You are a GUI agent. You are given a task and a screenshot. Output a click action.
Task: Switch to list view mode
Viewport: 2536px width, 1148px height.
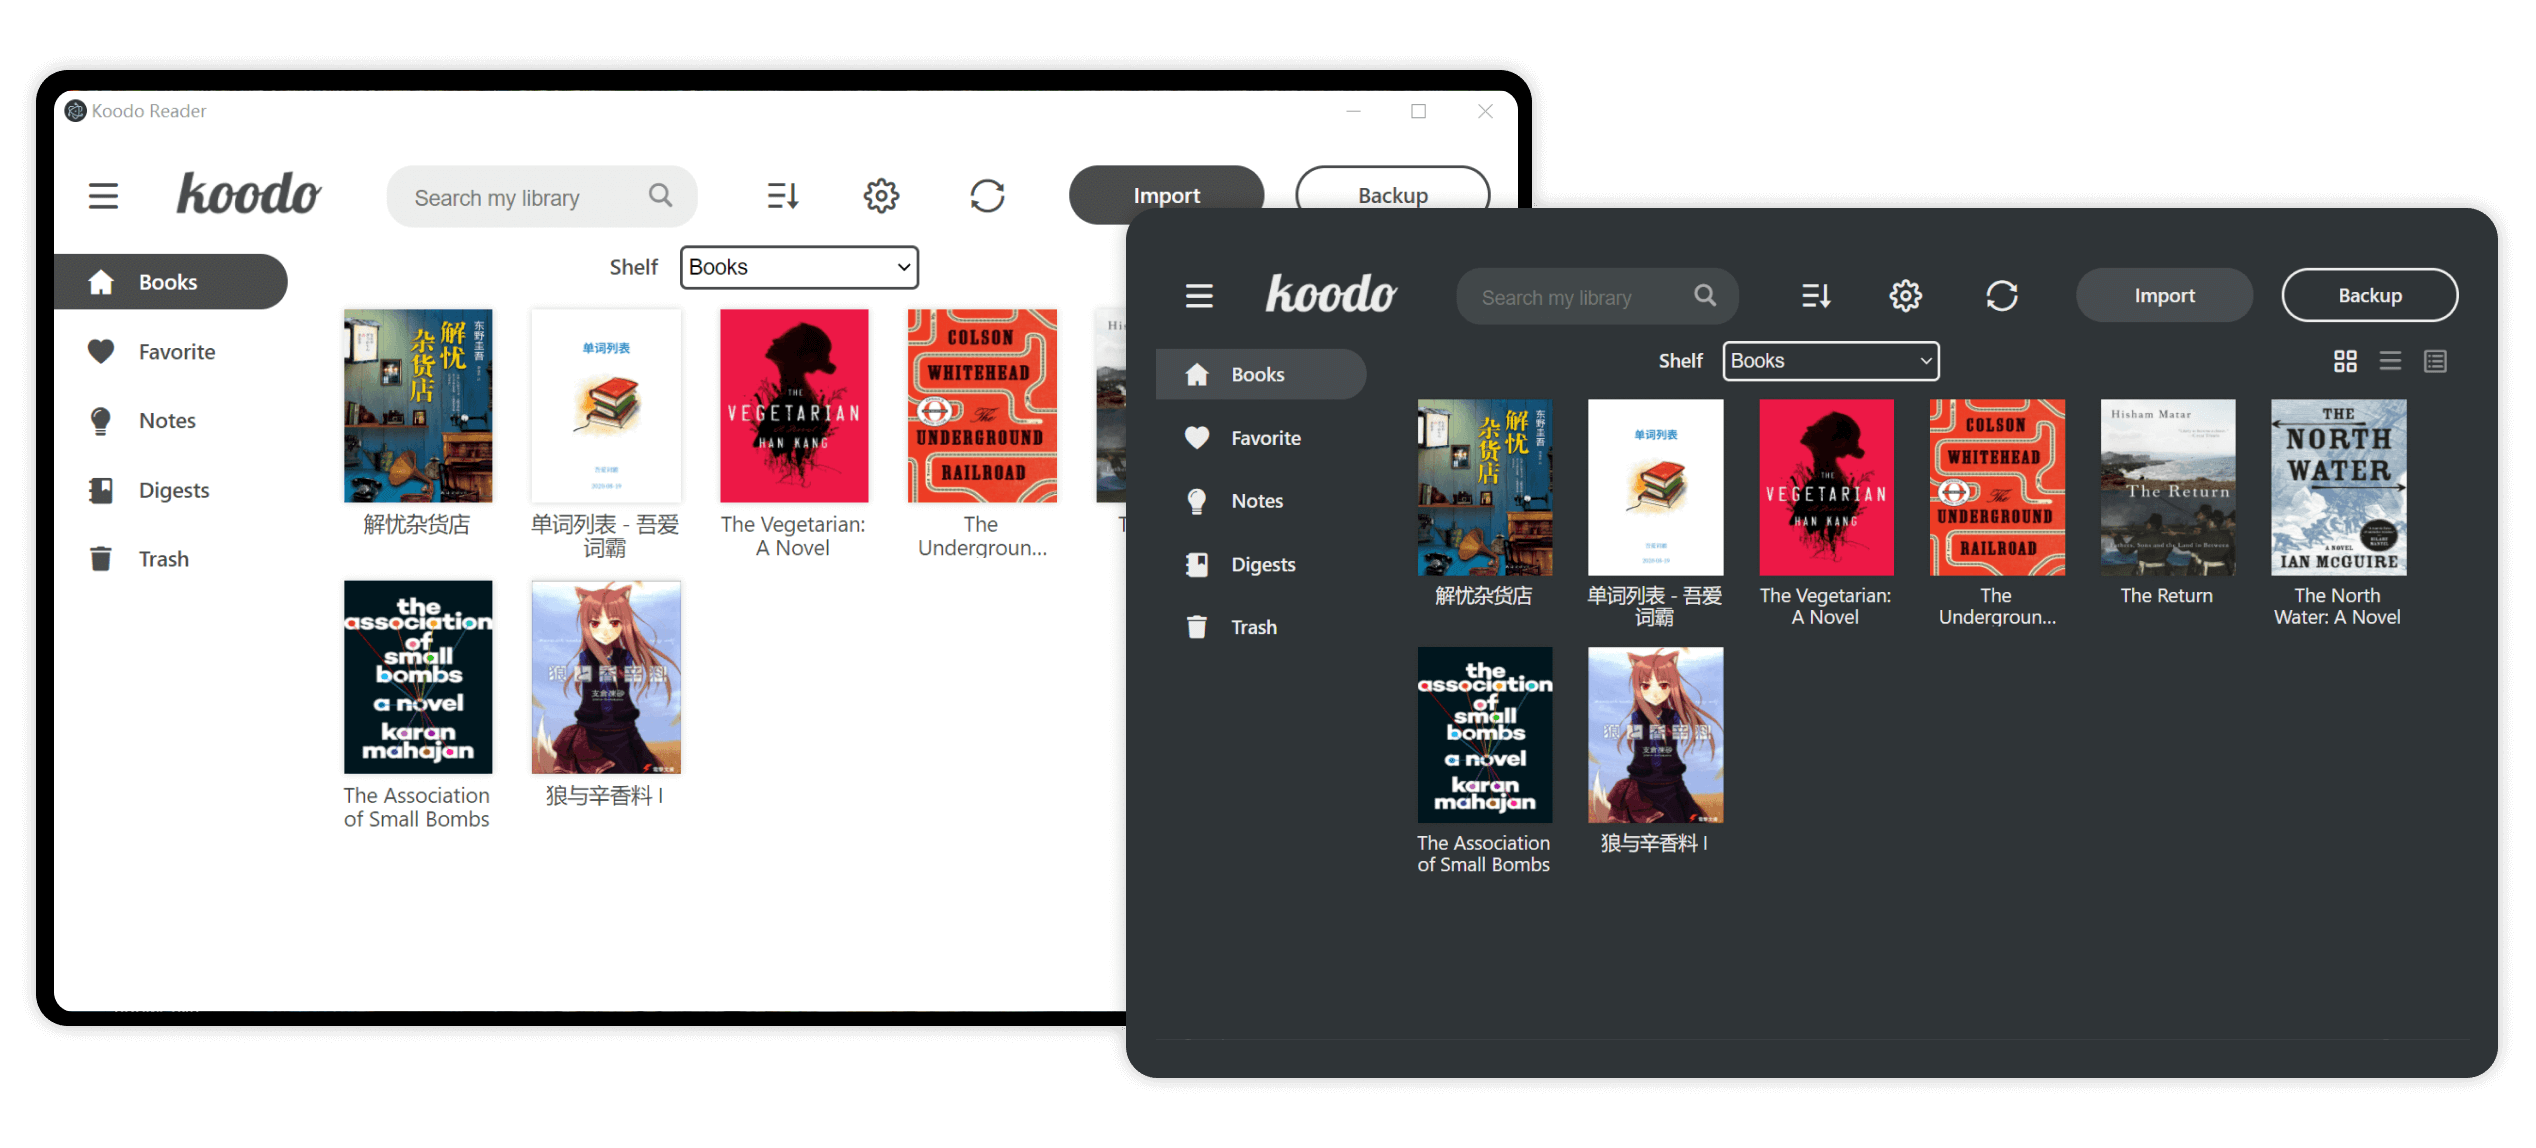point(2390,361)
